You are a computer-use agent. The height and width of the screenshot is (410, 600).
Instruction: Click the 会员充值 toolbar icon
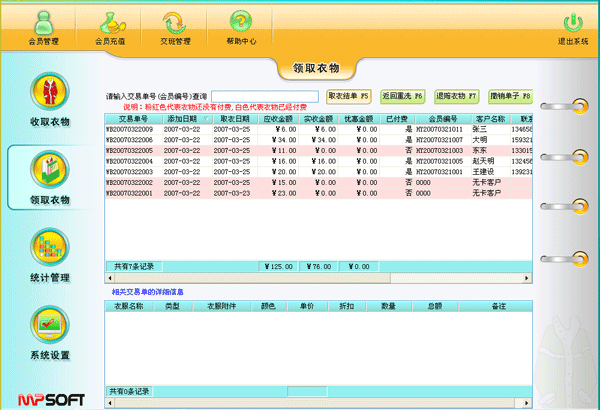109,27
